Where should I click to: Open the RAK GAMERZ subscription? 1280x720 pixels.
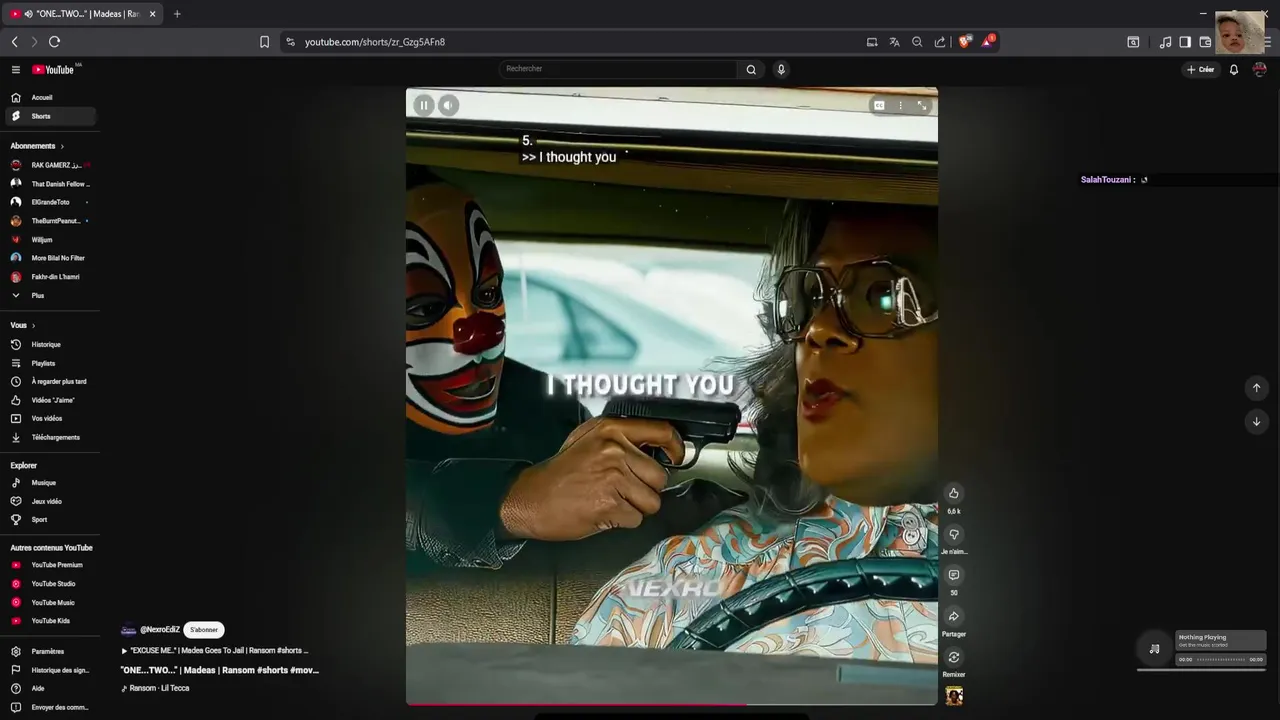50,165
